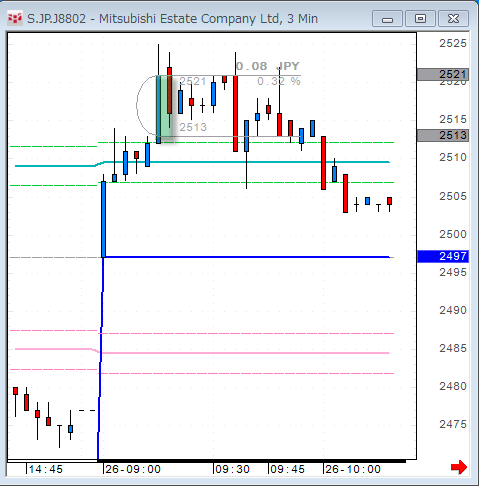Click the 09:45 time marker
This screenshot has height=486, width=479.
pos(287,469)
